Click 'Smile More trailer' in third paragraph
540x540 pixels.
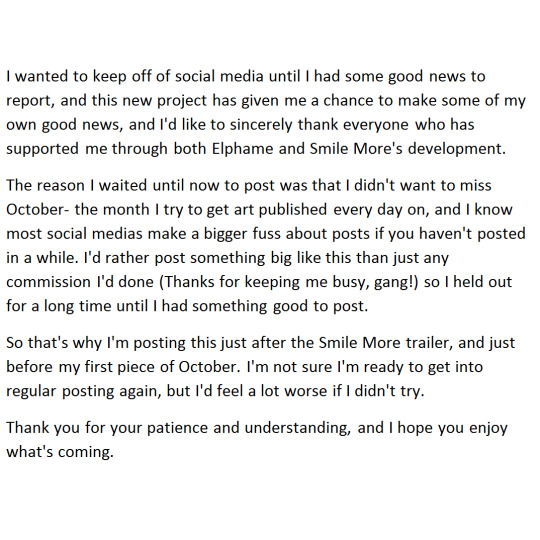click(385, 343)
